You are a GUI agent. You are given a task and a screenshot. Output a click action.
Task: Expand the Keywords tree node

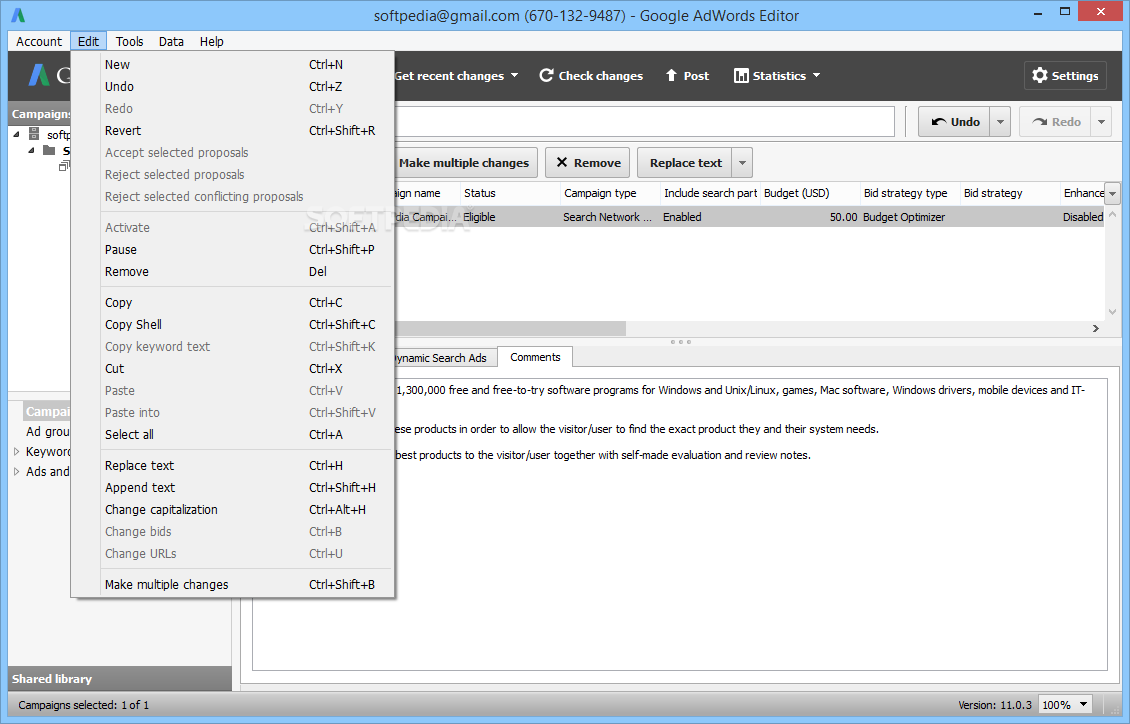(17, 452)
